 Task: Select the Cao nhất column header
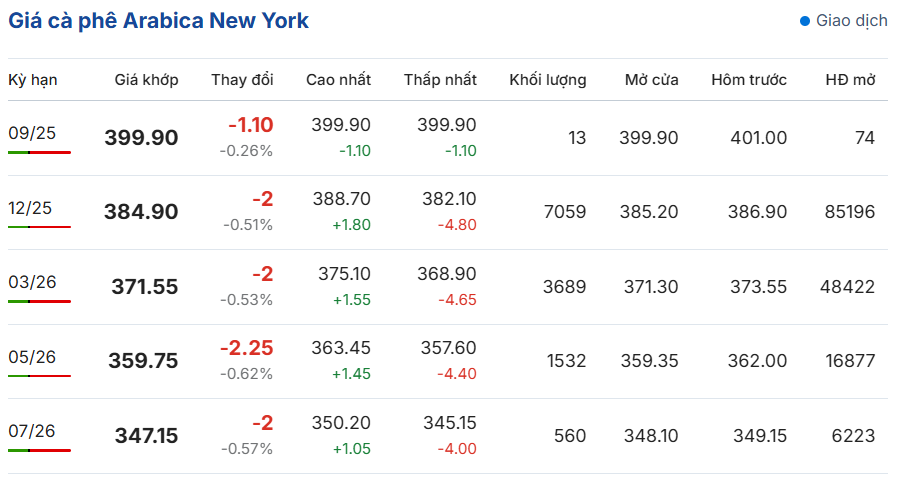(339, 80)
